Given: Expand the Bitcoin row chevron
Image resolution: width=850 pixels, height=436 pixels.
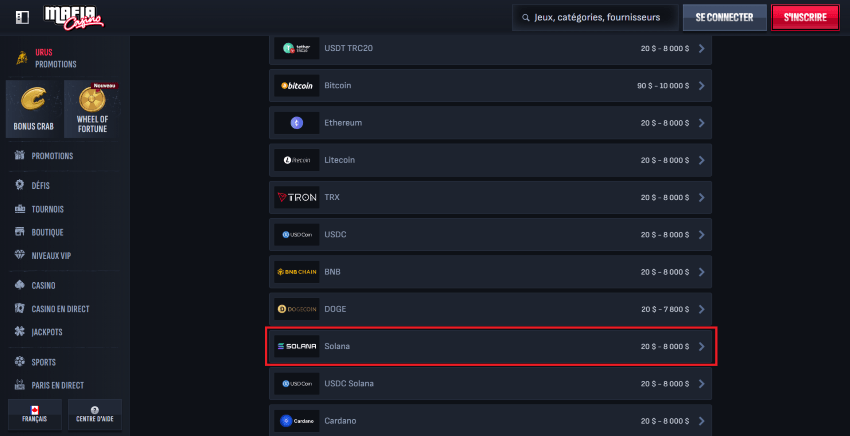Looking at the screenshot, I should (x=701, y=86).
